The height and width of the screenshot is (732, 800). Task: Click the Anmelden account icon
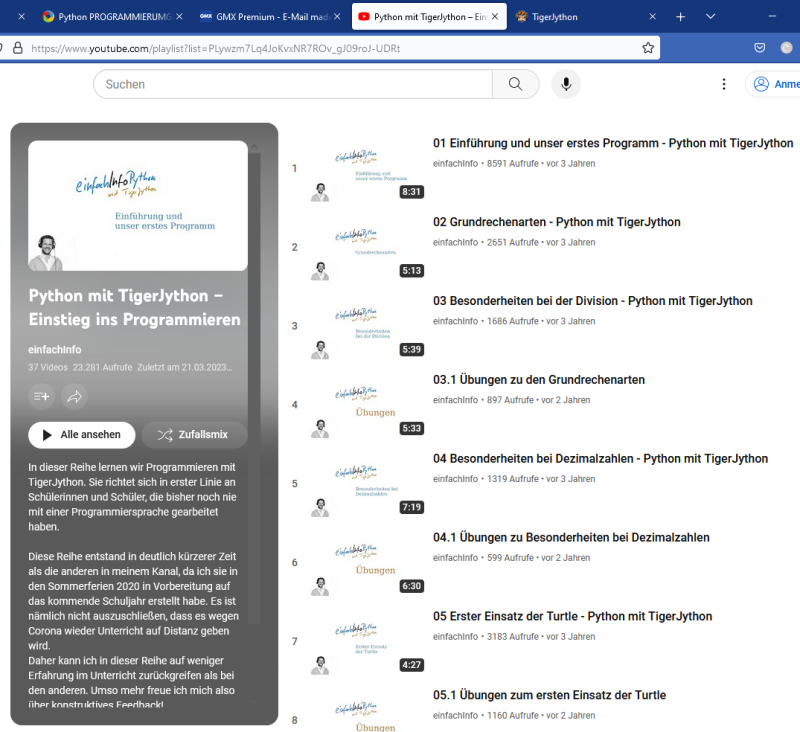(761, 84)
